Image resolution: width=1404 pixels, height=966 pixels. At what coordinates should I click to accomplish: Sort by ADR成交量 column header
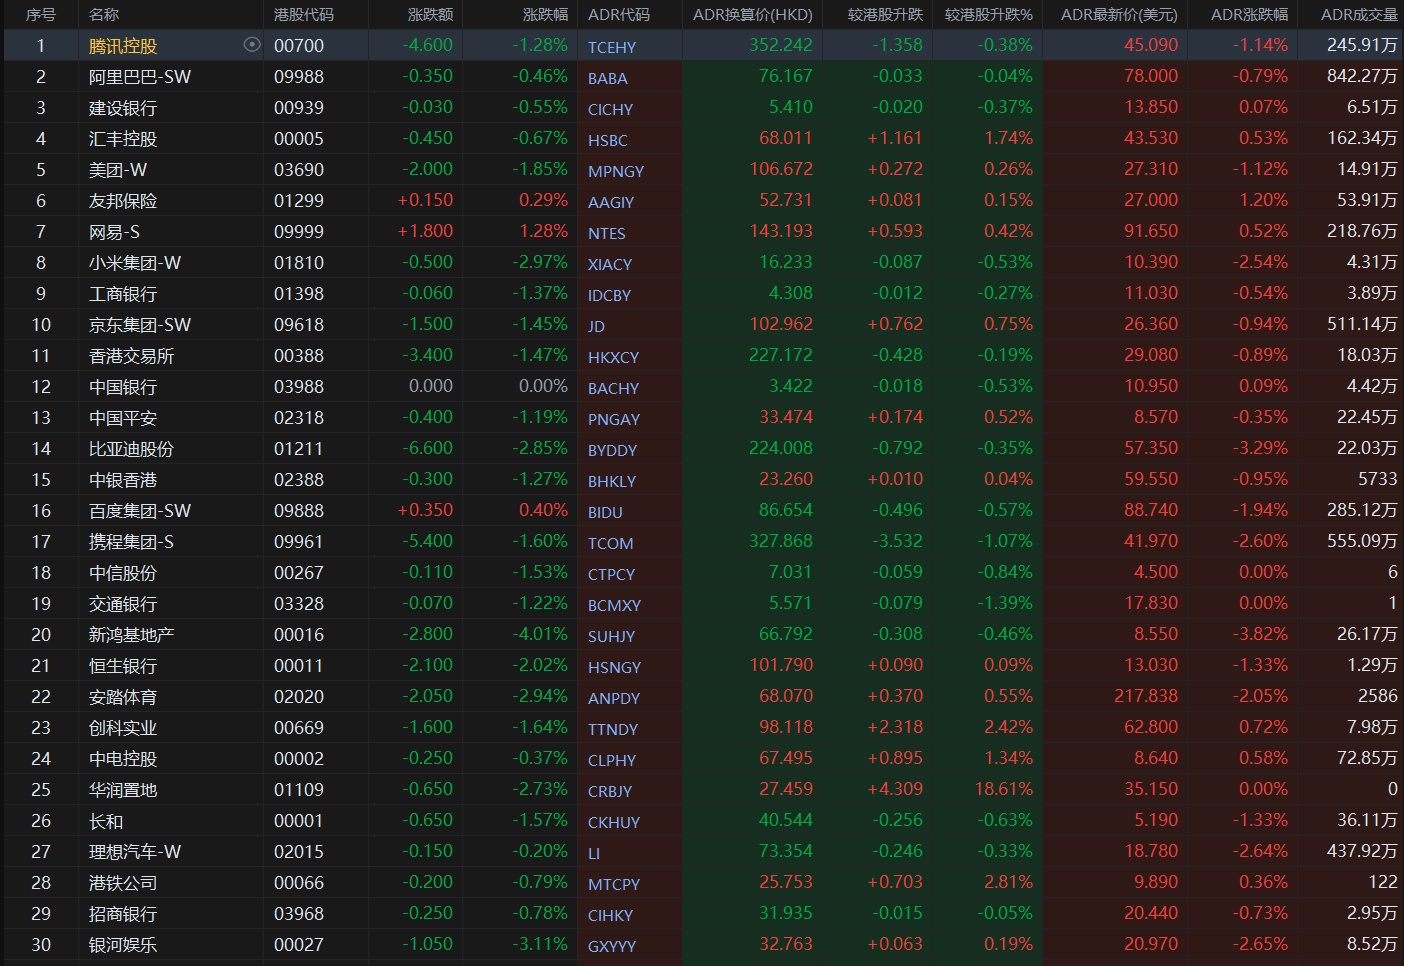point(1359,15)
